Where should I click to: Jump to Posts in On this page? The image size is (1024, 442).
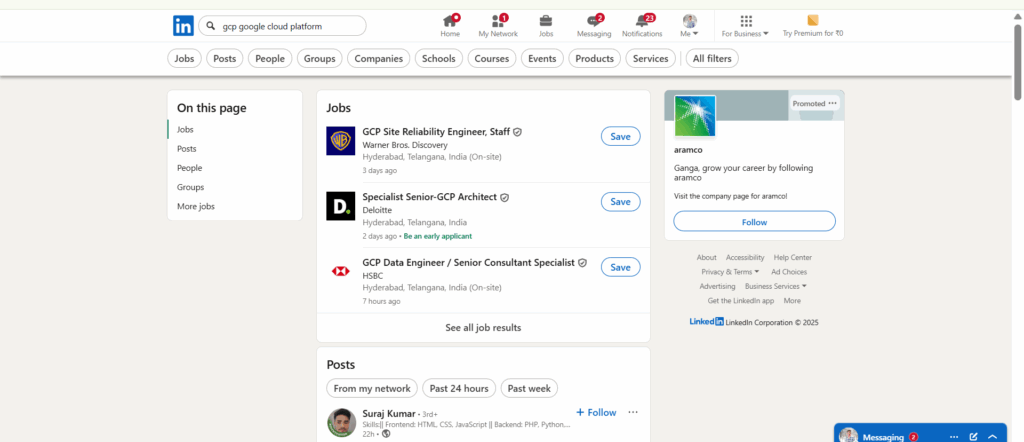point(187,149)
